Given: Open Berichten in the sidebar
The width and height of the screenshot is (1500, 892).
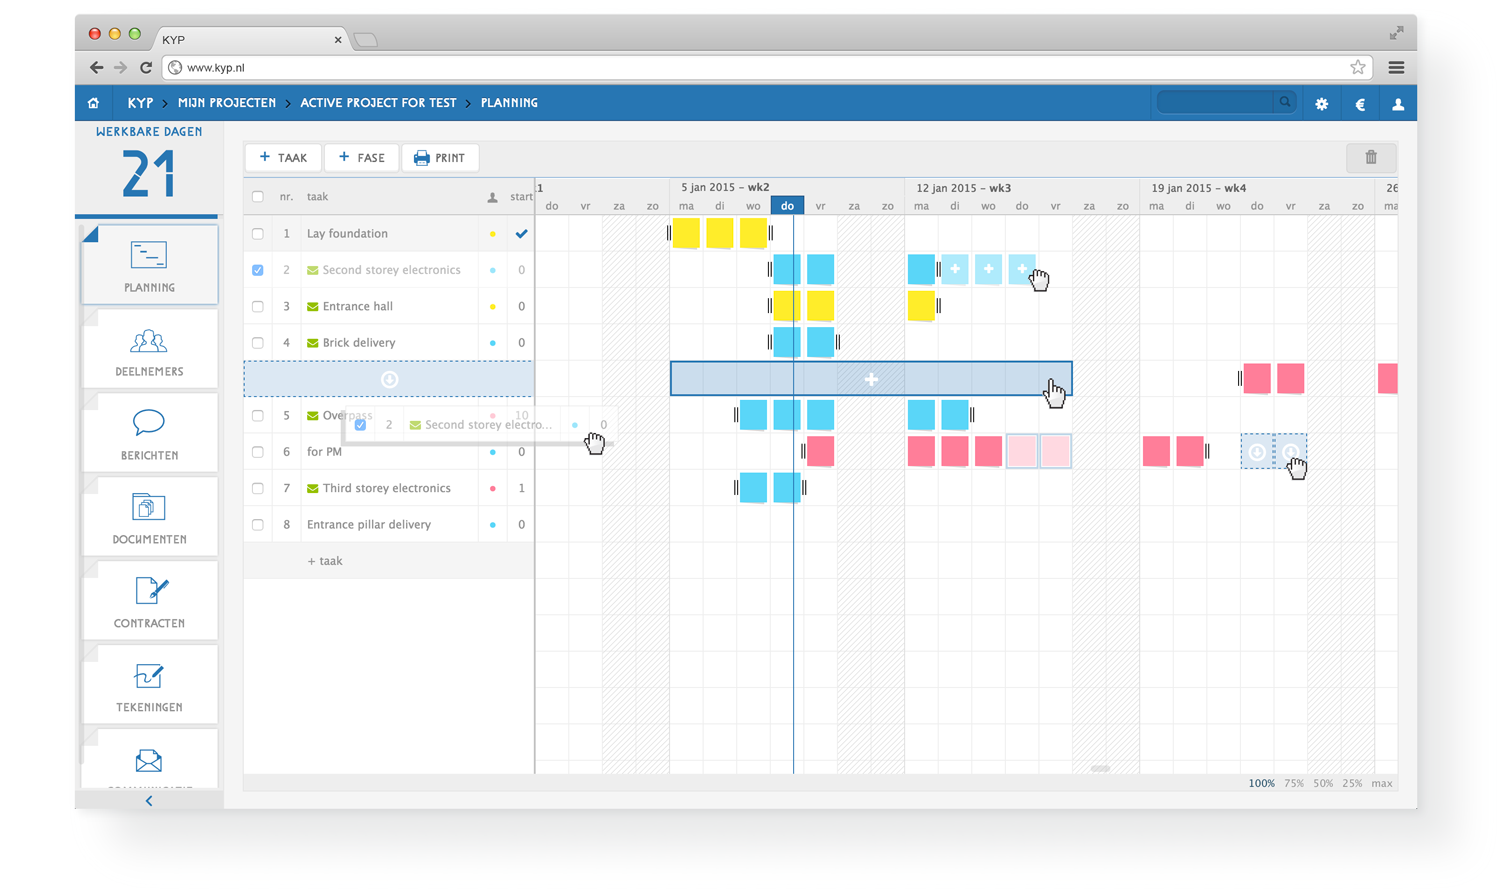Looking at the screenshot, I should (149, 435).
